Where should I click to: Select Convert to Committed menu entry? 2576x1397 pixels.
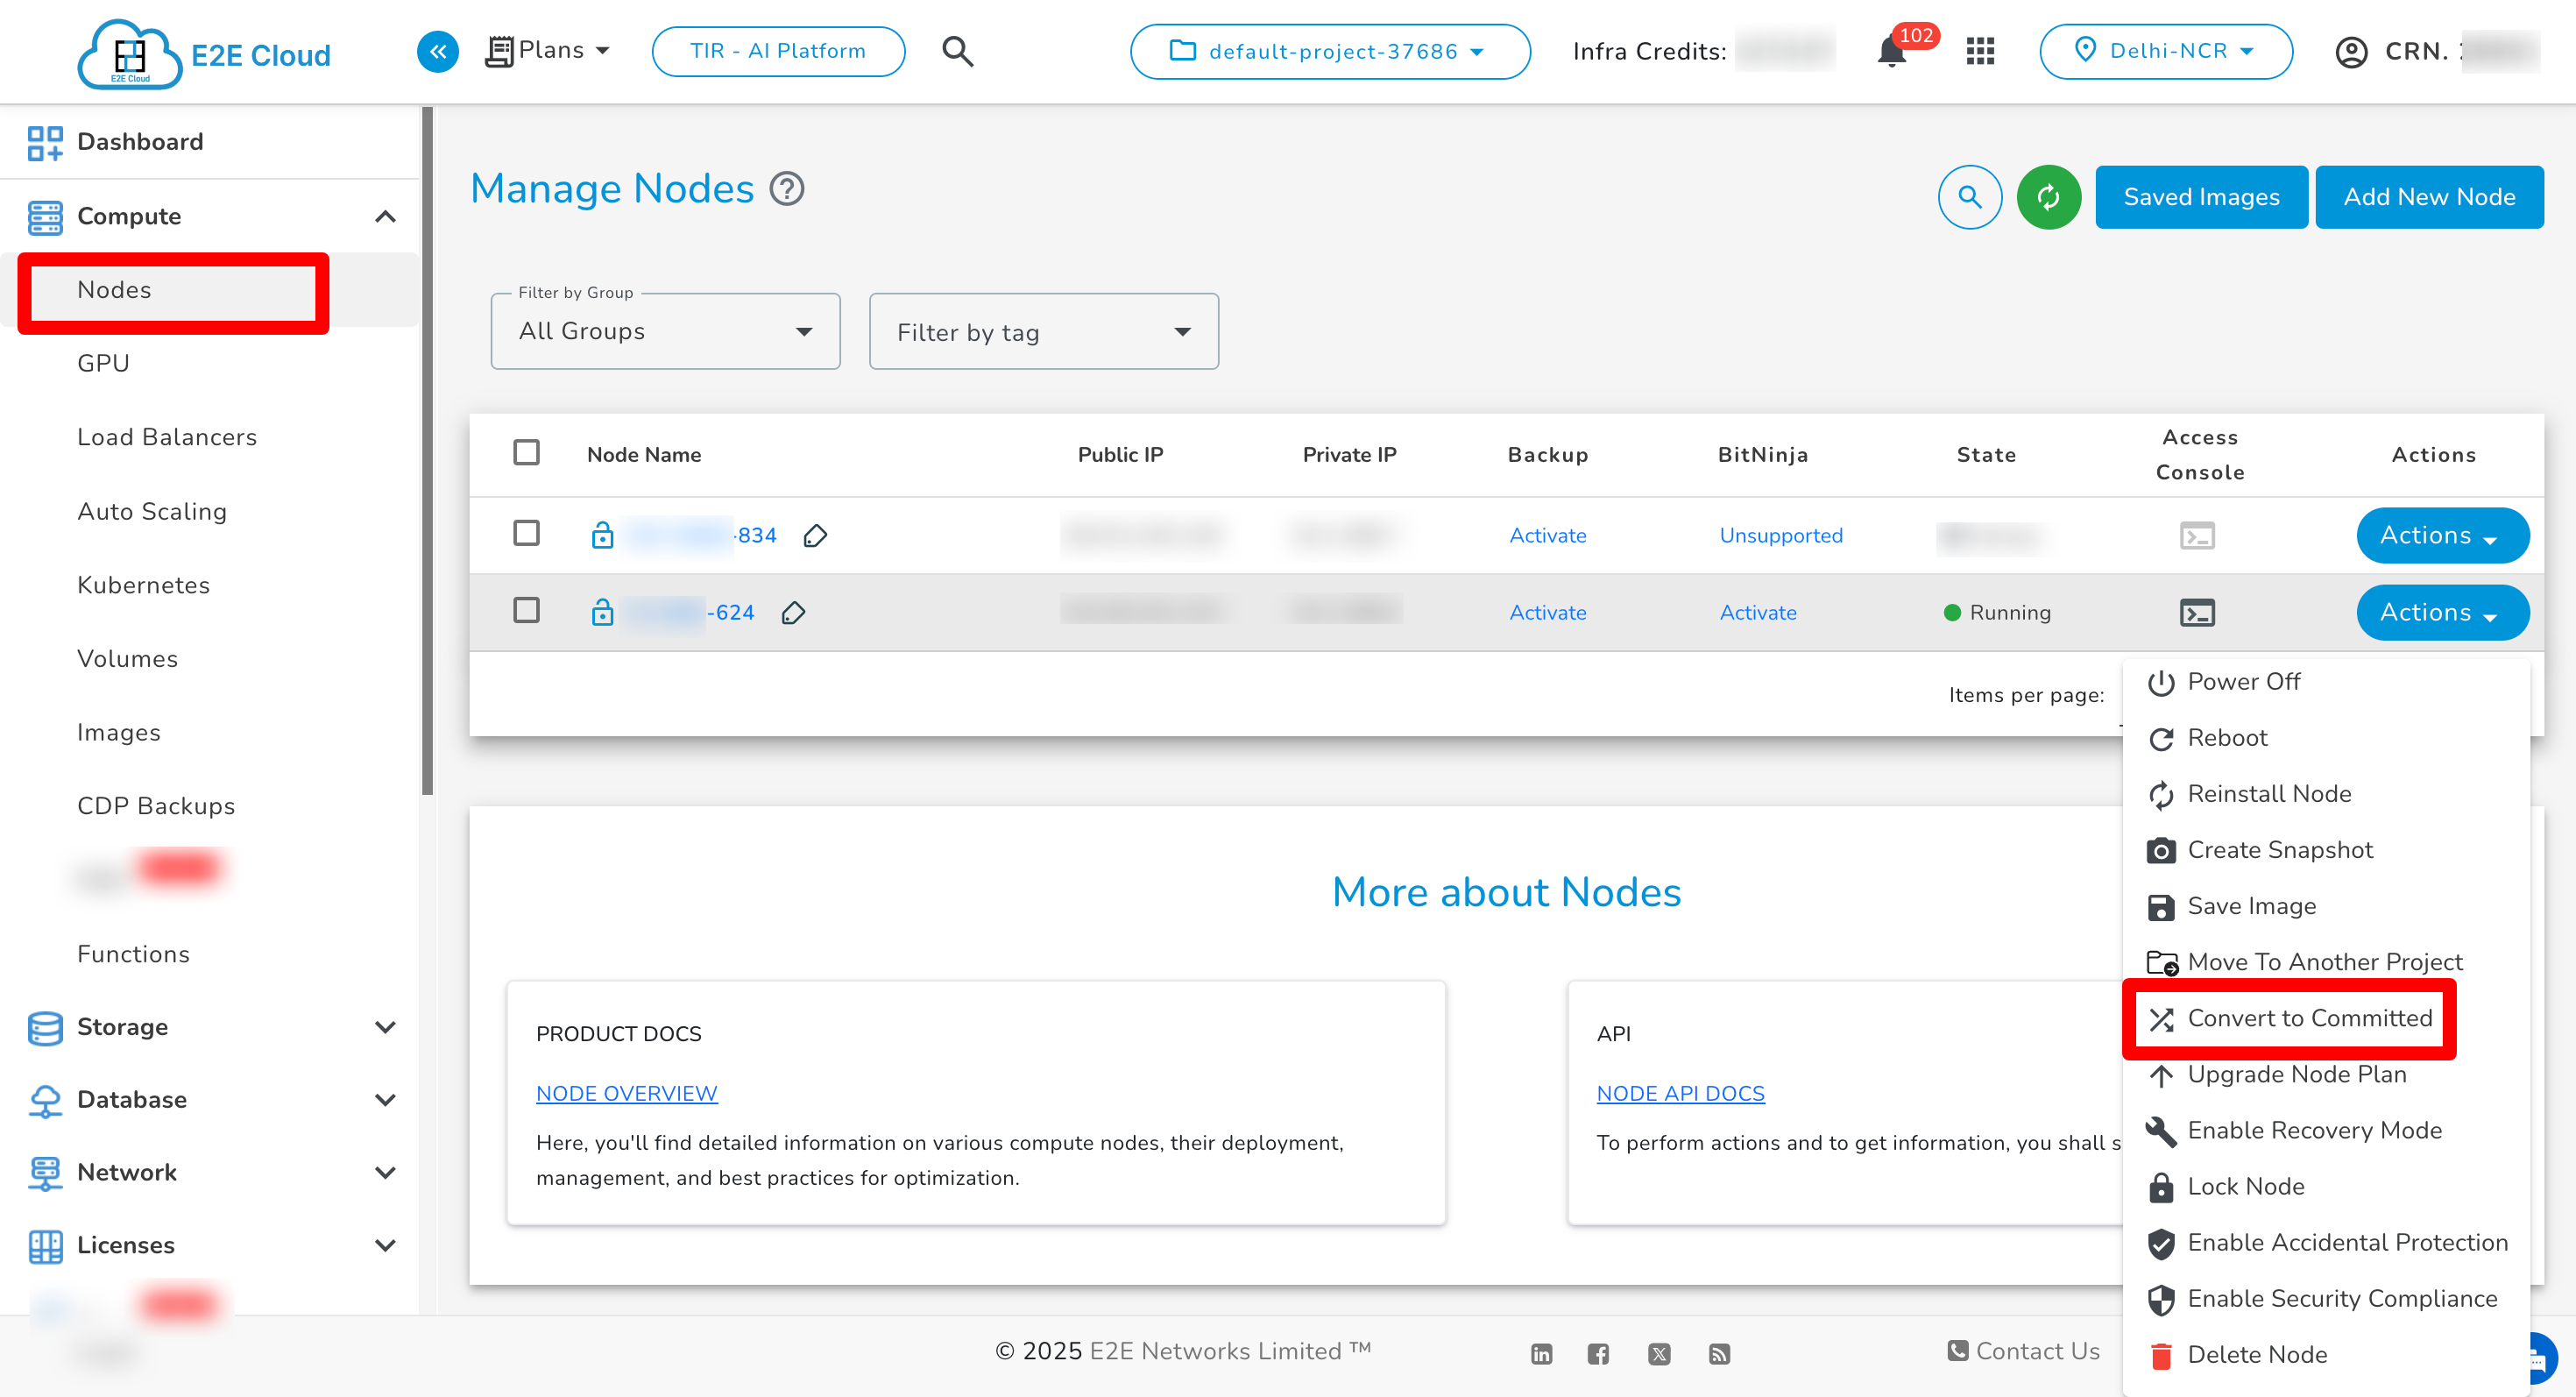[2325, 1018]
